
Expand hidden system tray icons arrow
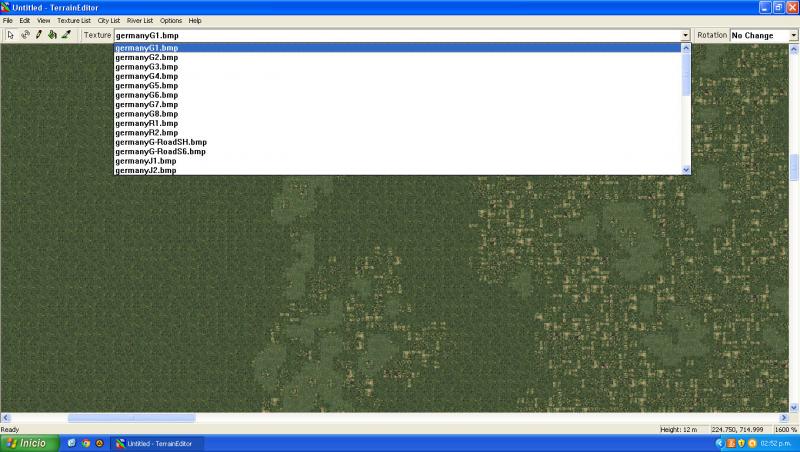coord(719,443)
